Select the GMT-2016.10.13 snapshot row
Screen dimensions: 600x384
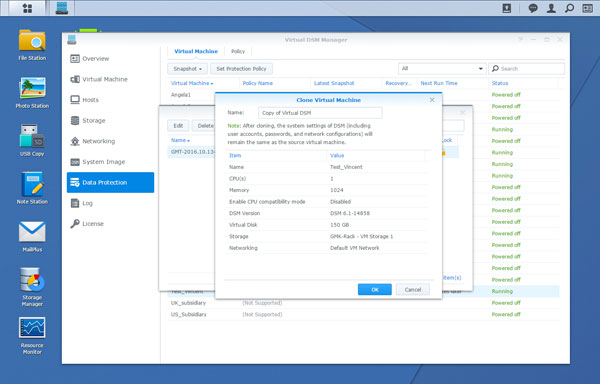tap(191, 152)
